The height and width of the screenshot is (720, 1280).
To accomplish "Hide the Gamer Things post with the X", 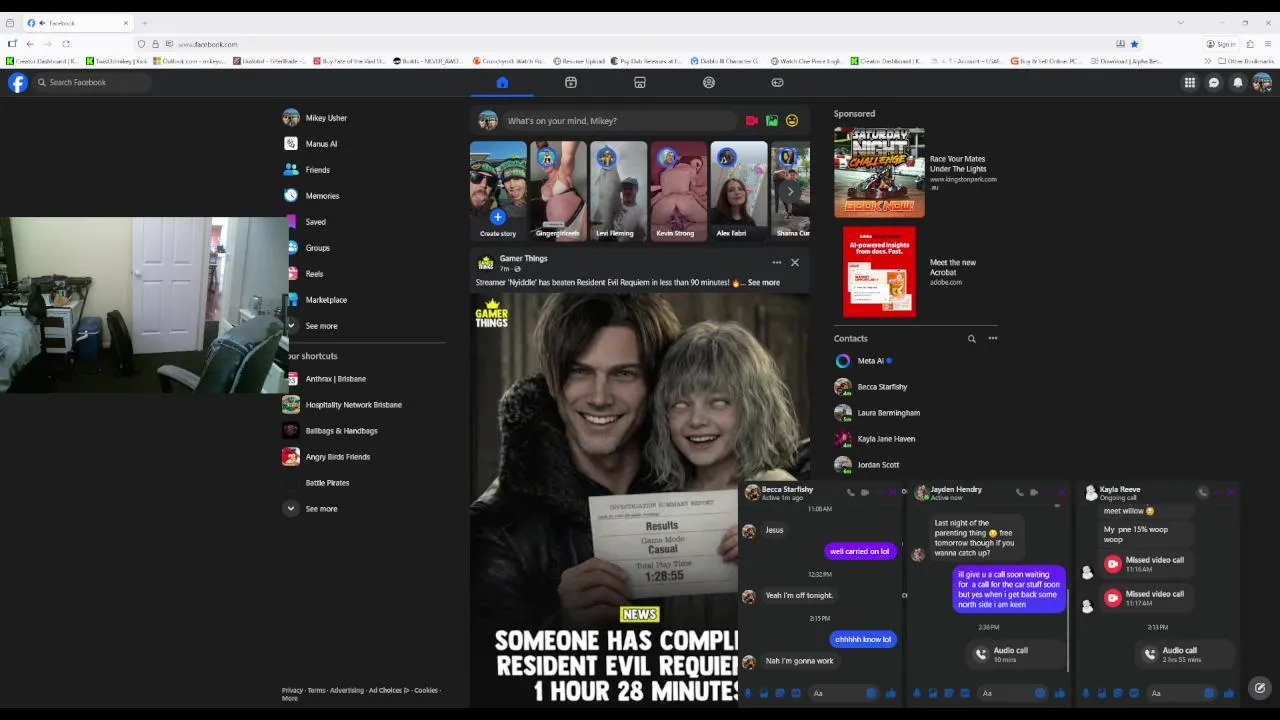I will [x=795, y=263].
